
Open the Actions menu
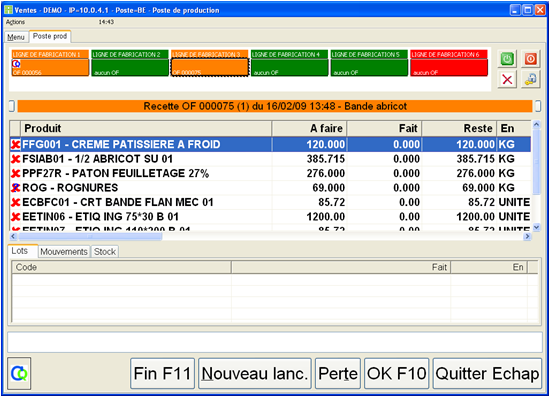(x=15, y=22)
